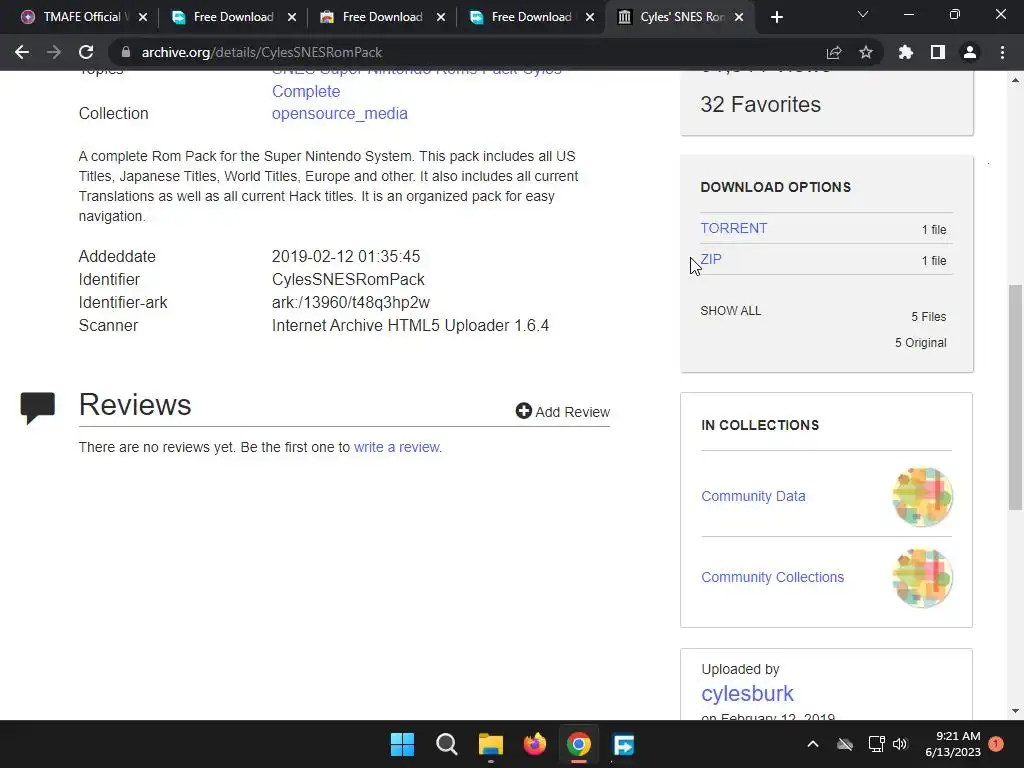
Task: Open the blue arrow app in taskbar
Action: pos(623,744)
